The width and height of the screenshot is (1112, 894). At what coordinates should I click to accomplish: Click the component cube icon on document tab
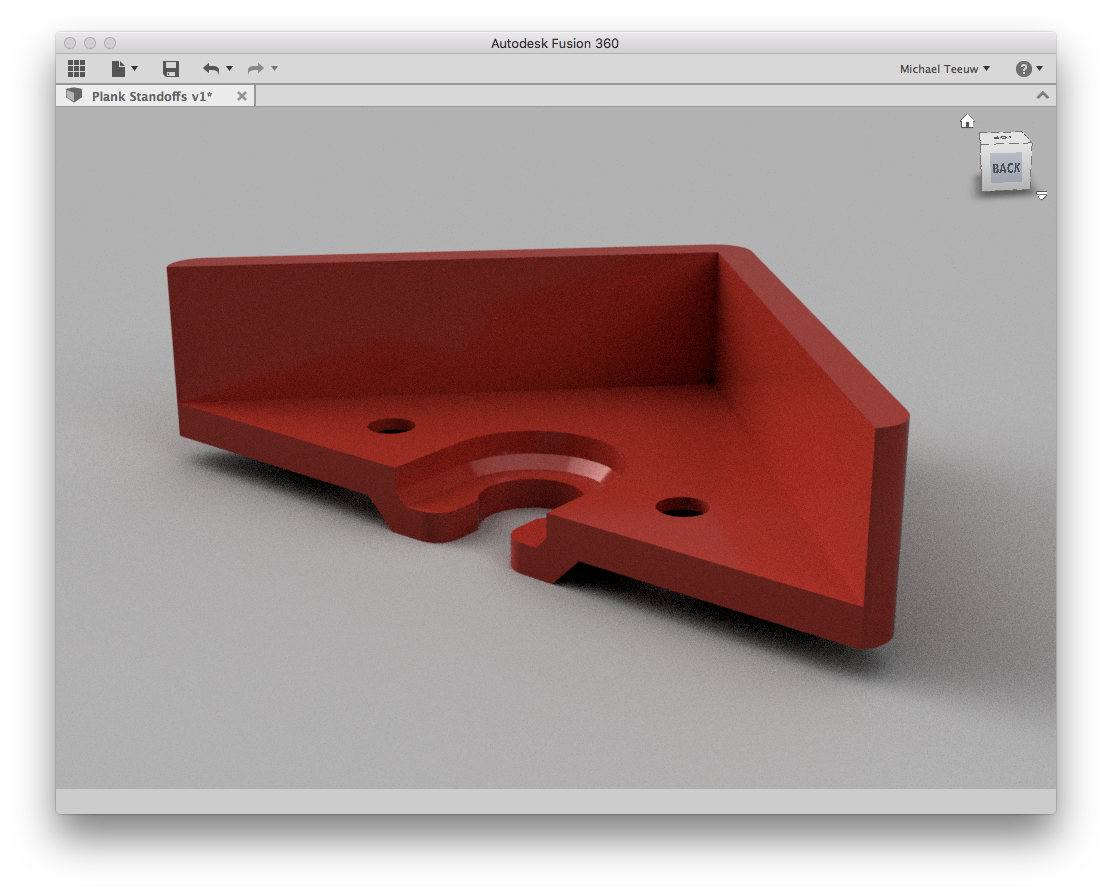pos(74,96)
